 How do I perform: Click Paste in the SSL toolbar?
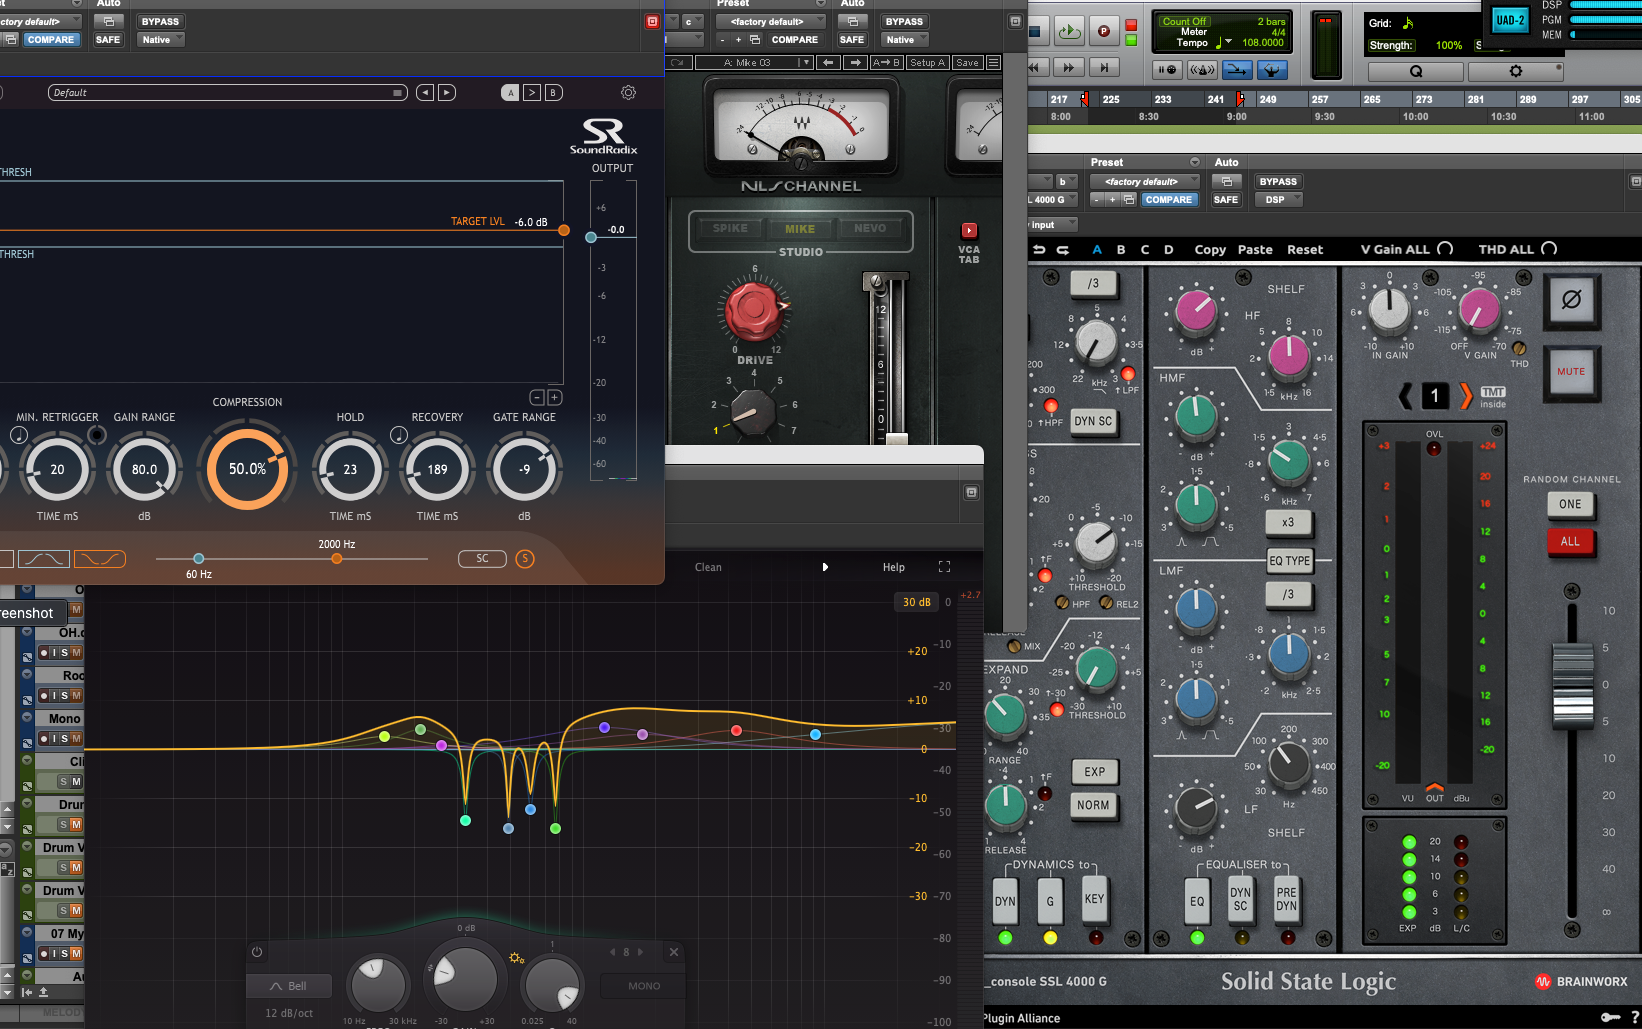pyautogui.click(x=1255, y=250)
